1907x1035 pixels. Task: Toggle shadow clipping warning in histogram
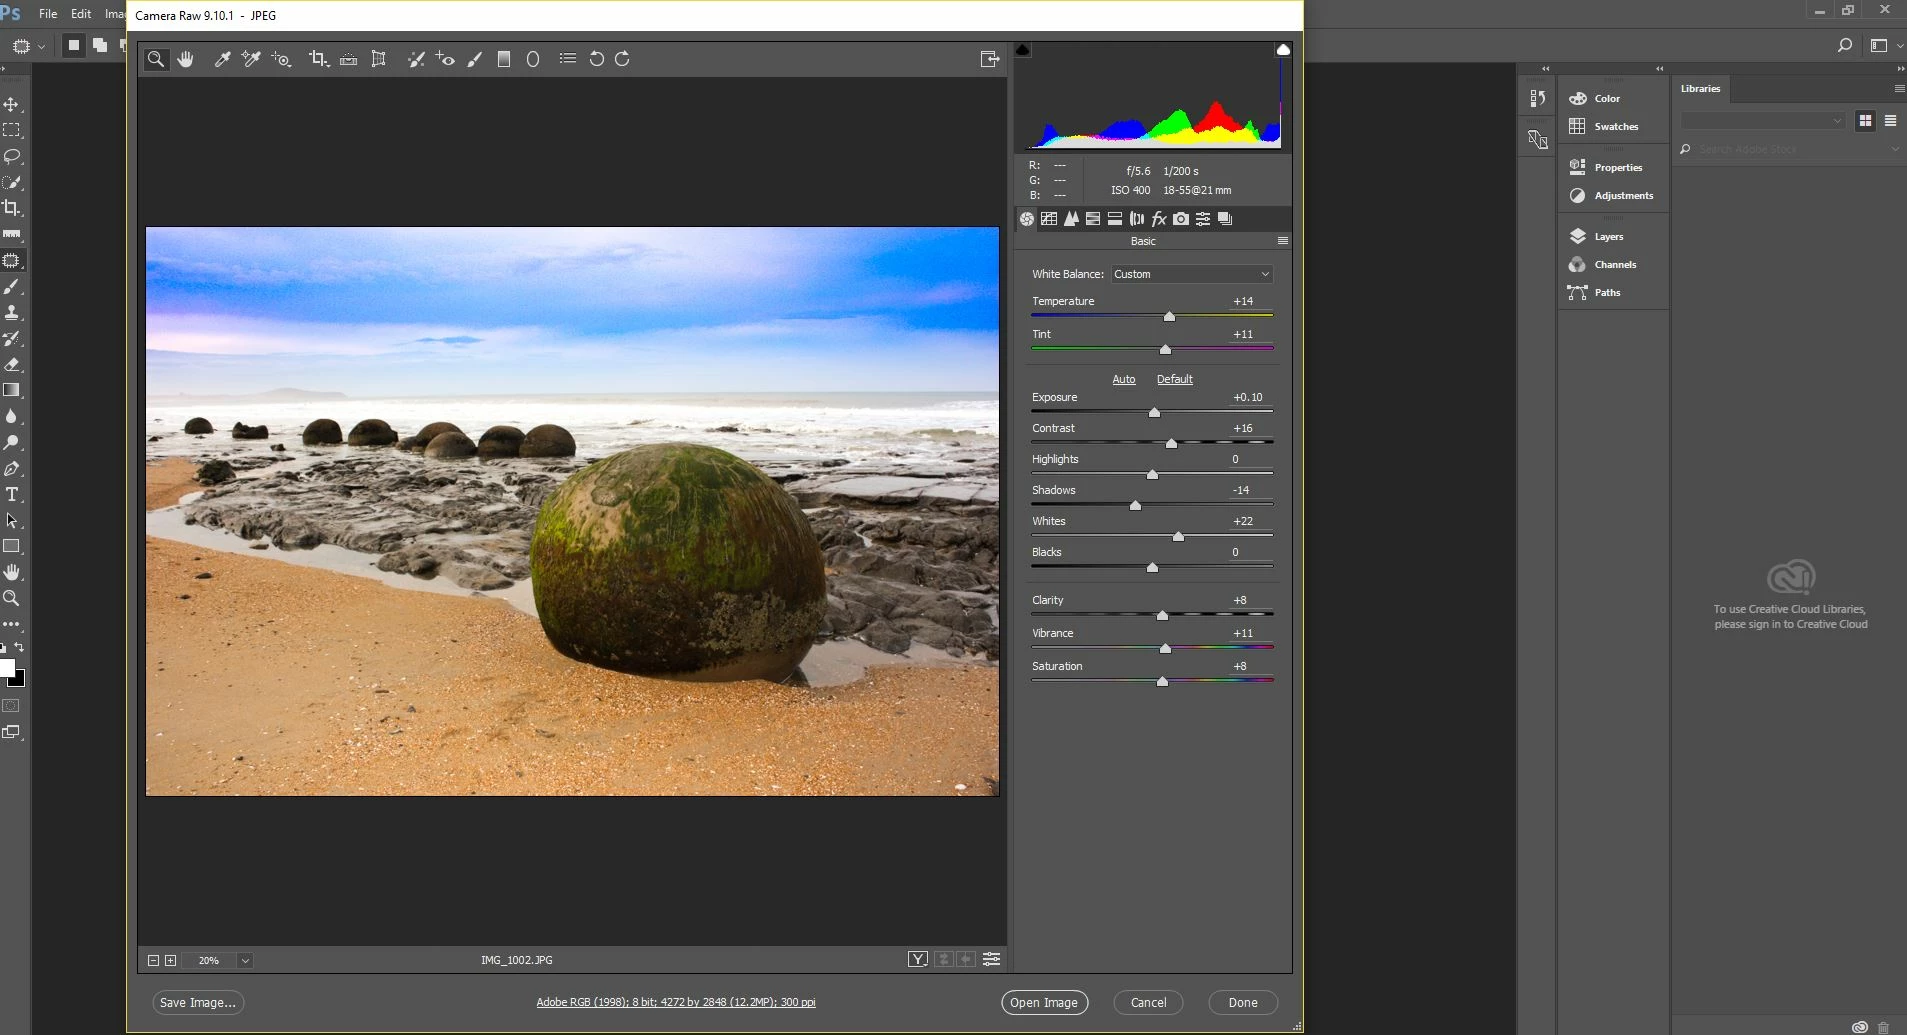pos(1023,50)
